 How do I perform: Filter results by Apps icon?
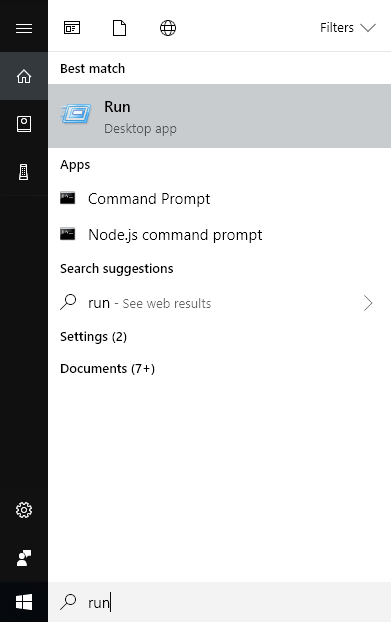(72, 28)
